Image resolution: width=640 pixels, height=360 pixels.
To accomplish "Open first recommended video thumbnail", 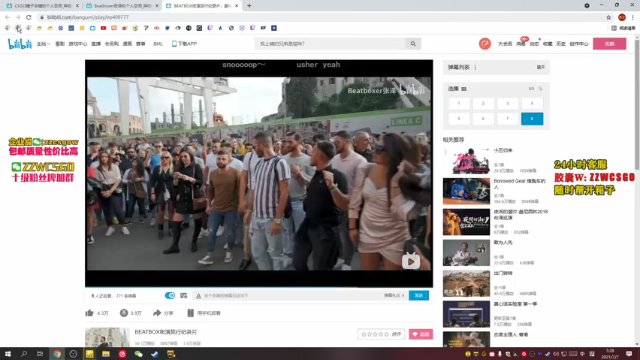I will click(466, 160).
